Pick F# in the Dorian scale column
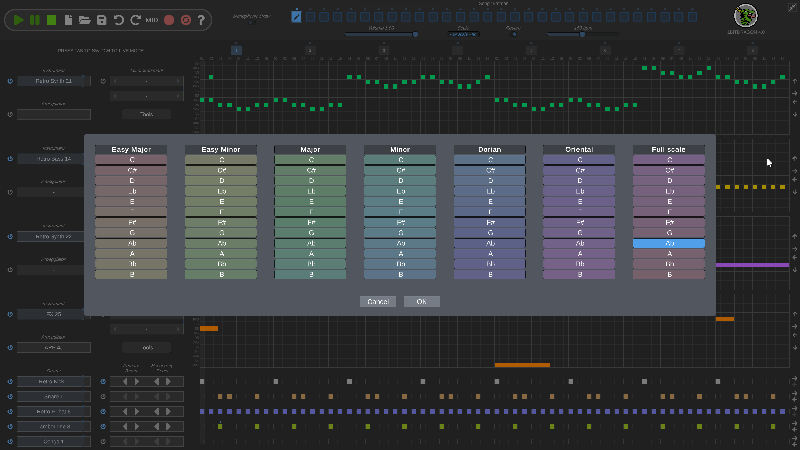 tap(489, 222)
